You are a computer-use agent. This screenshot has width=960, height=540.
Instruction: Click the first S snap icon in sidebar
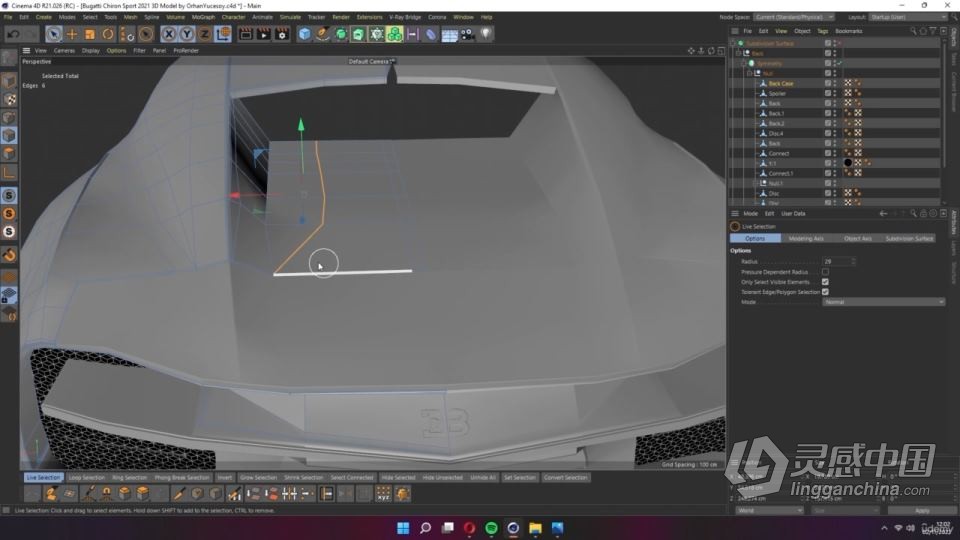point(9,195)
